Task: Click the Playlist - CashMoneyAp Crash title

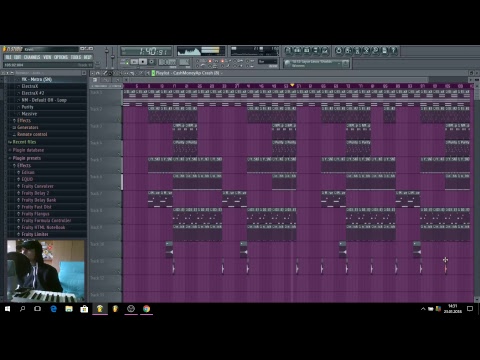Action: coord(188,73)
